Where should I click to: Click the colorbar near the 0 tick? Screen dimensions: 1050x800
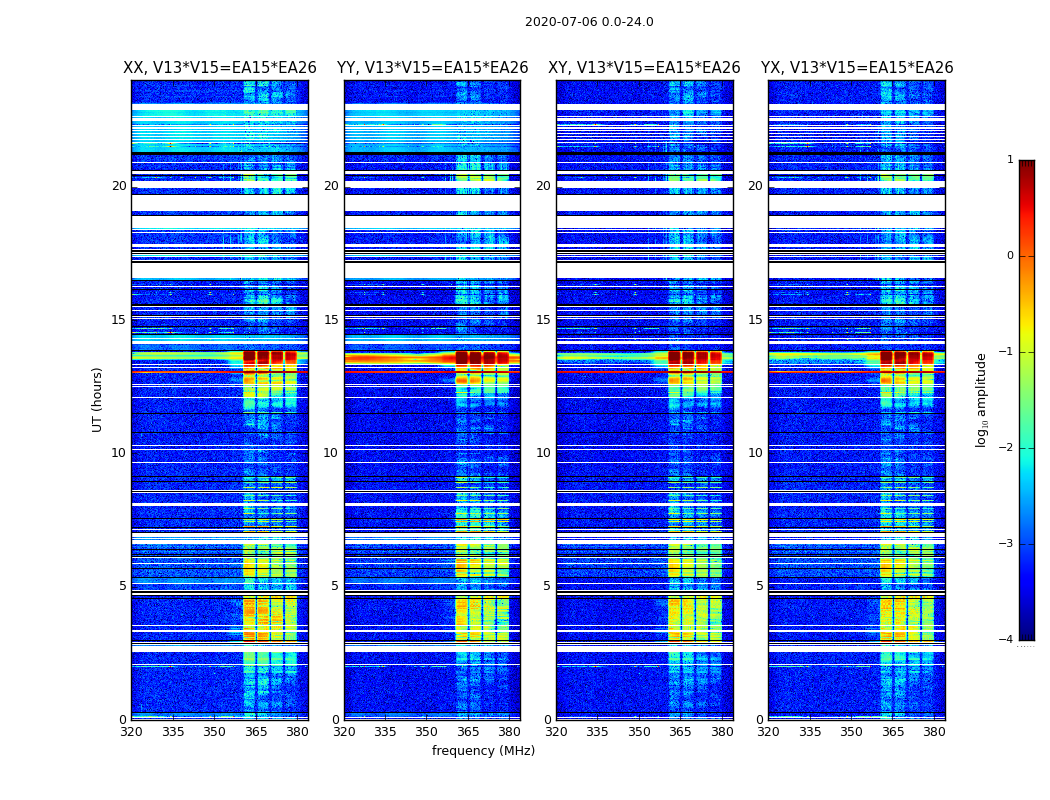click(x=1027, y=256)
